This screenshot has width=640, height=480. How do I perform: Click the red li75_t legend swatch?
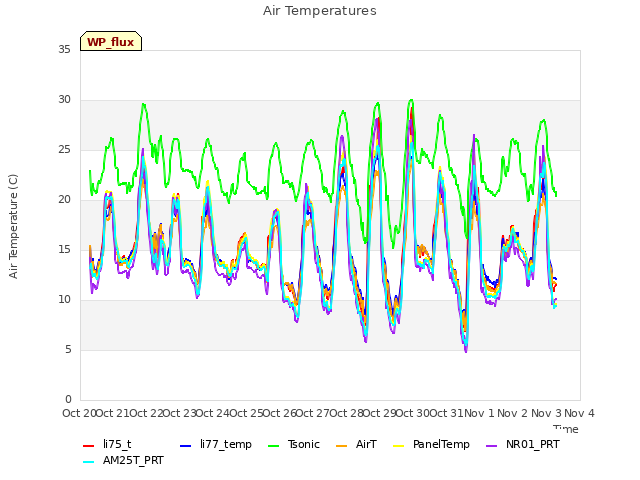(x=89, y=446)
